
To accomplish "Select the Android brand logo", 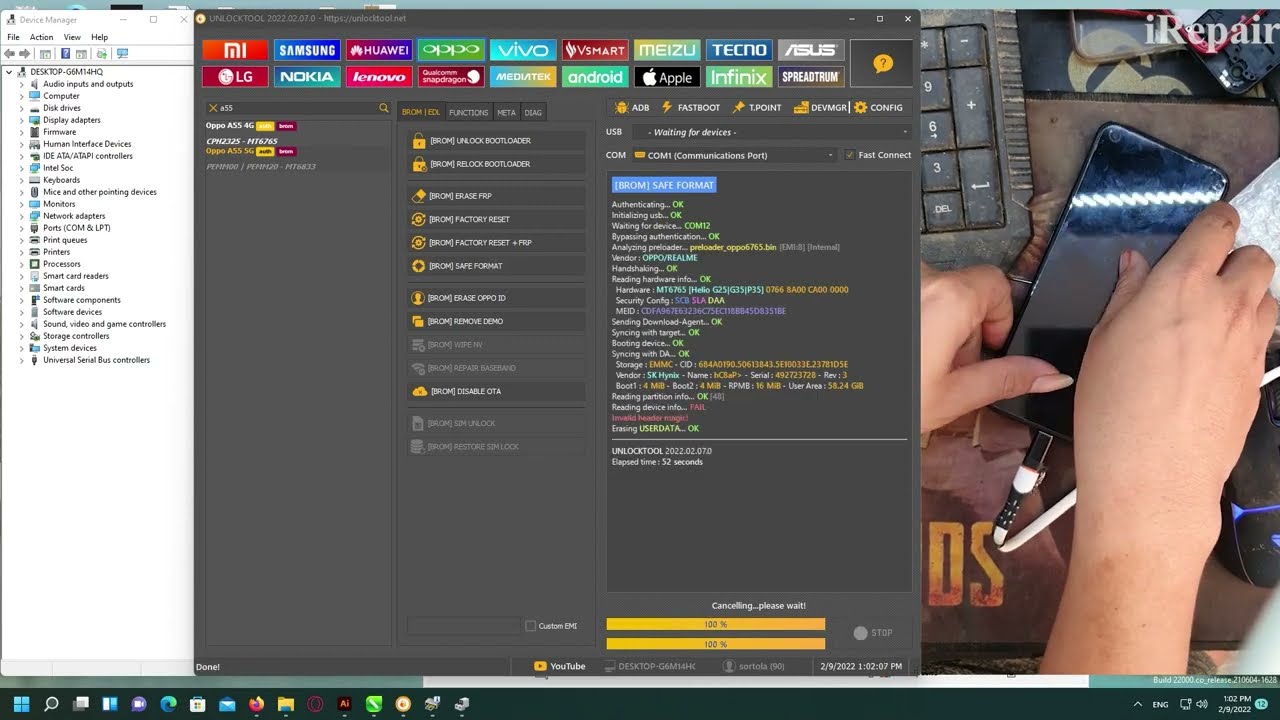I will 595,77.
